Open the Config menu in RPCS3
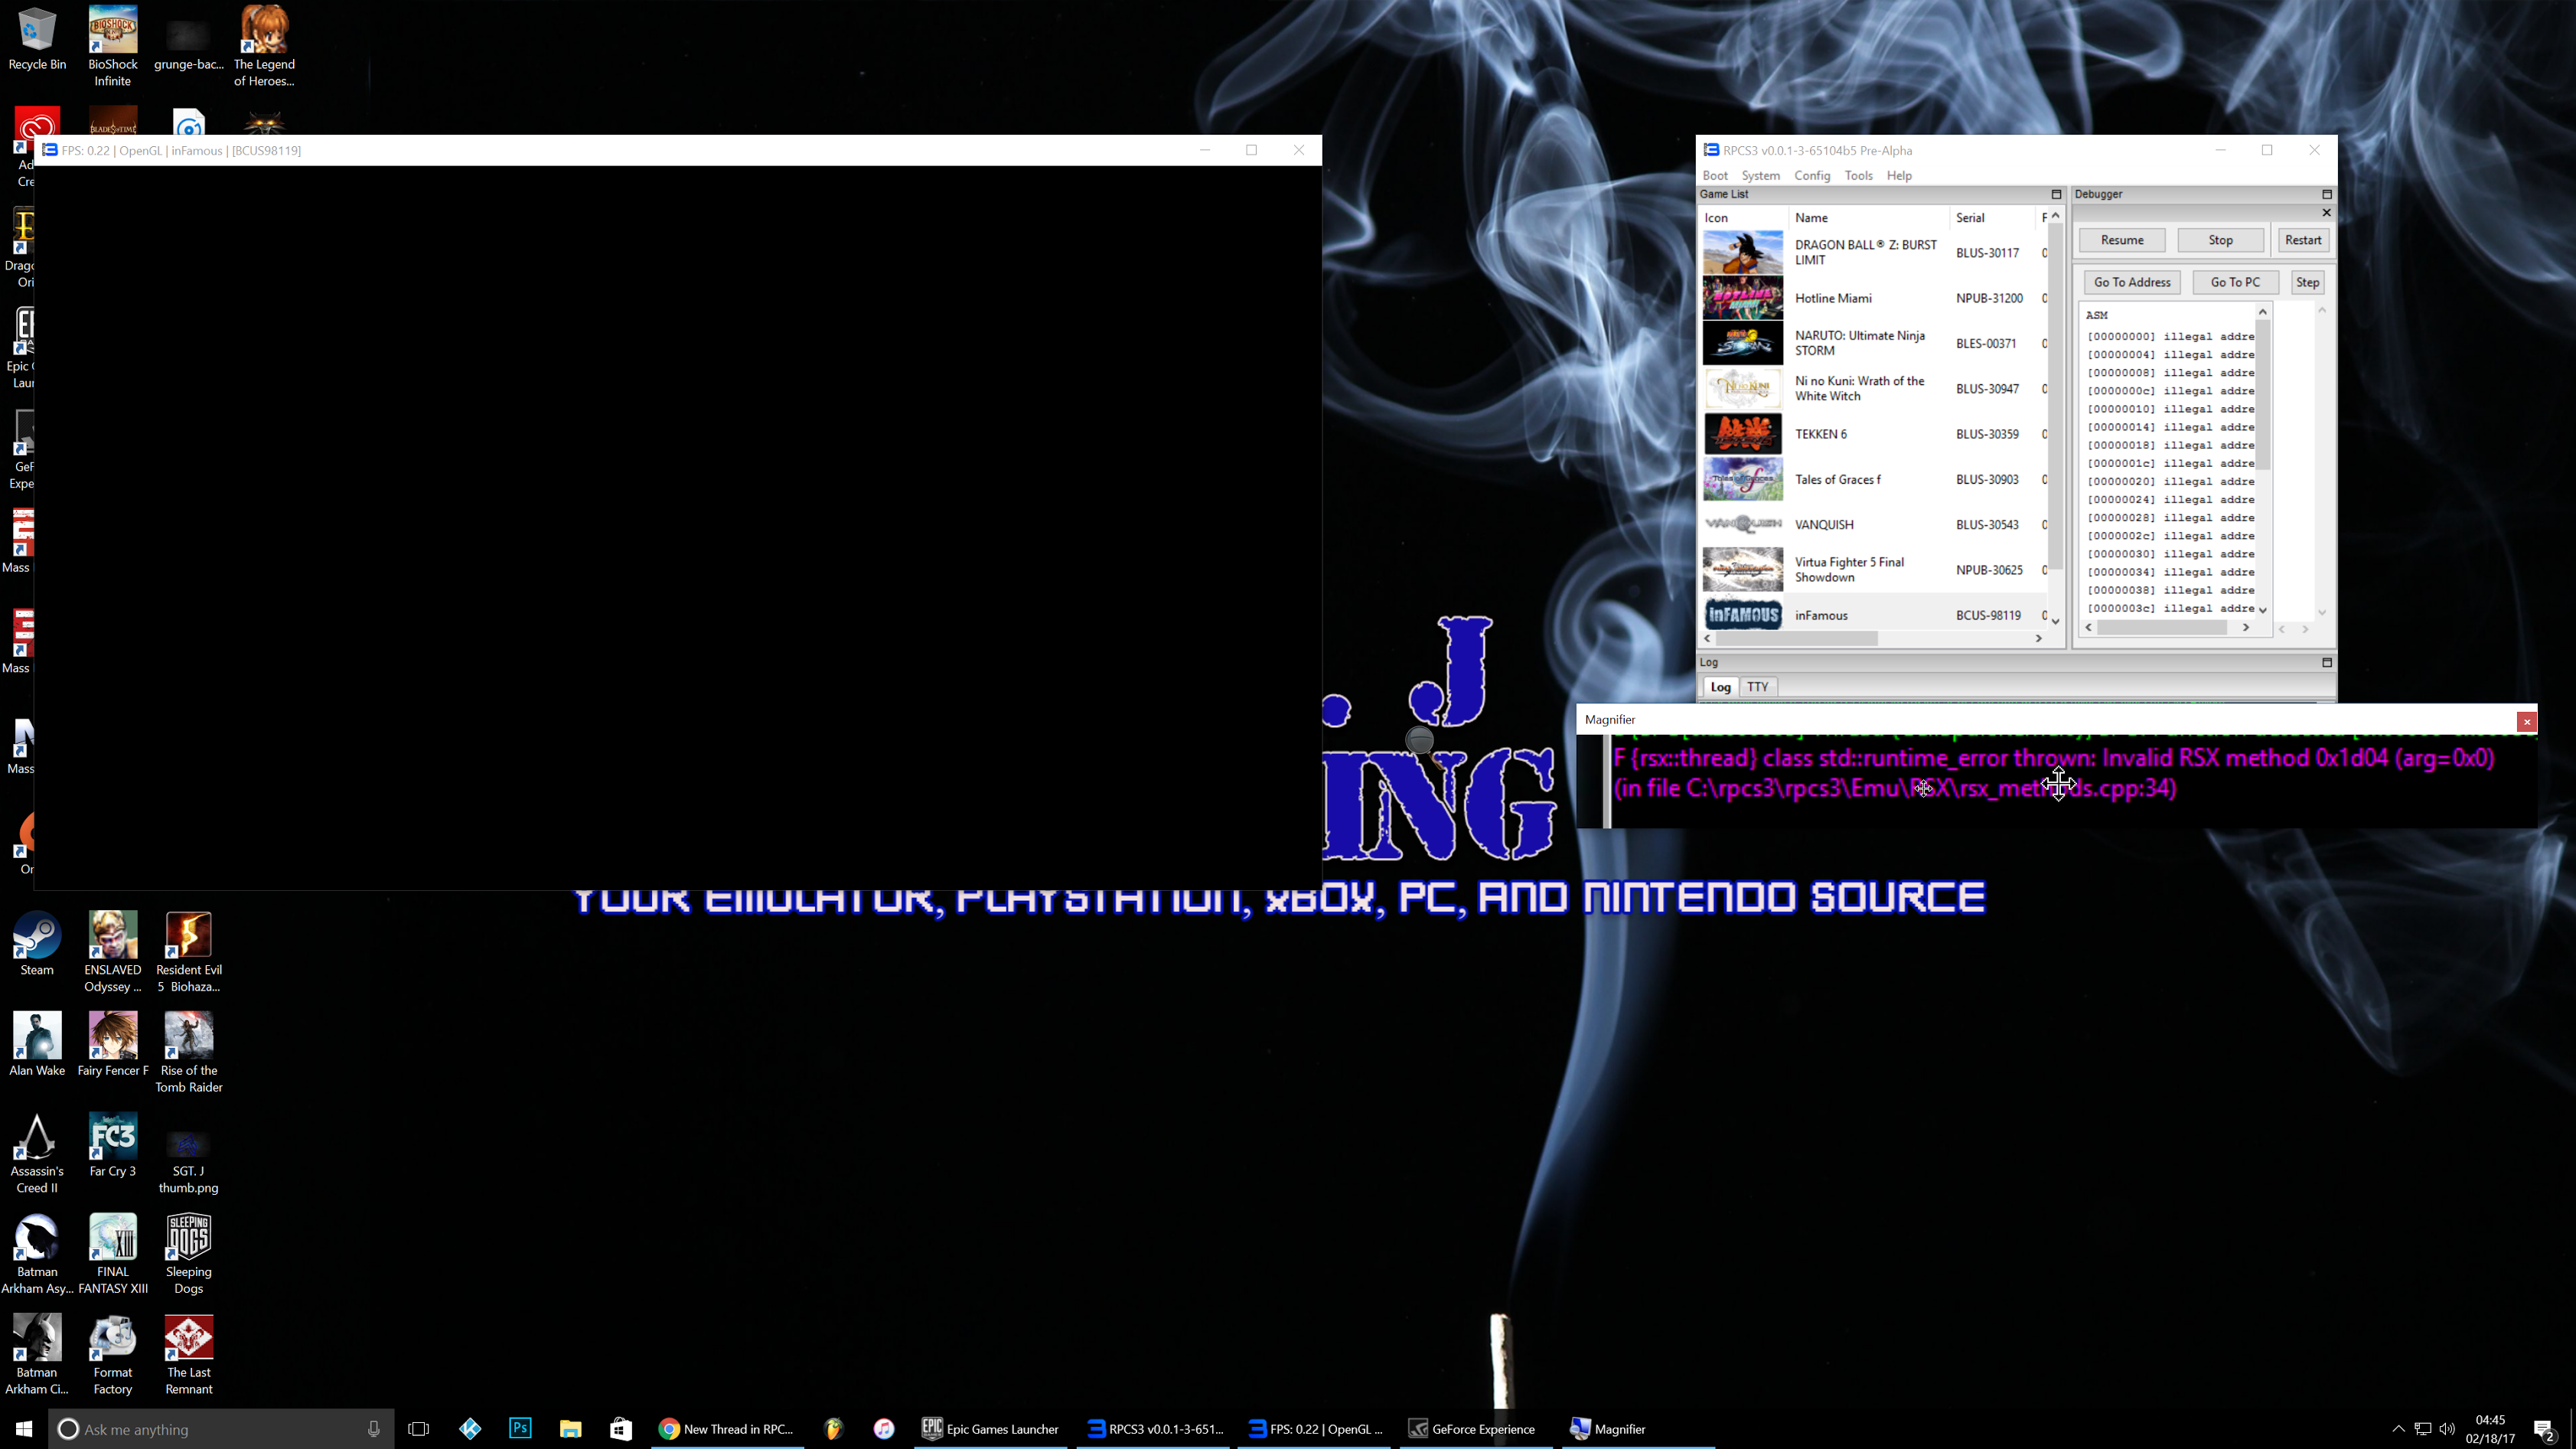The width and height of the screenshot is (2576, 1449). 1811,175
